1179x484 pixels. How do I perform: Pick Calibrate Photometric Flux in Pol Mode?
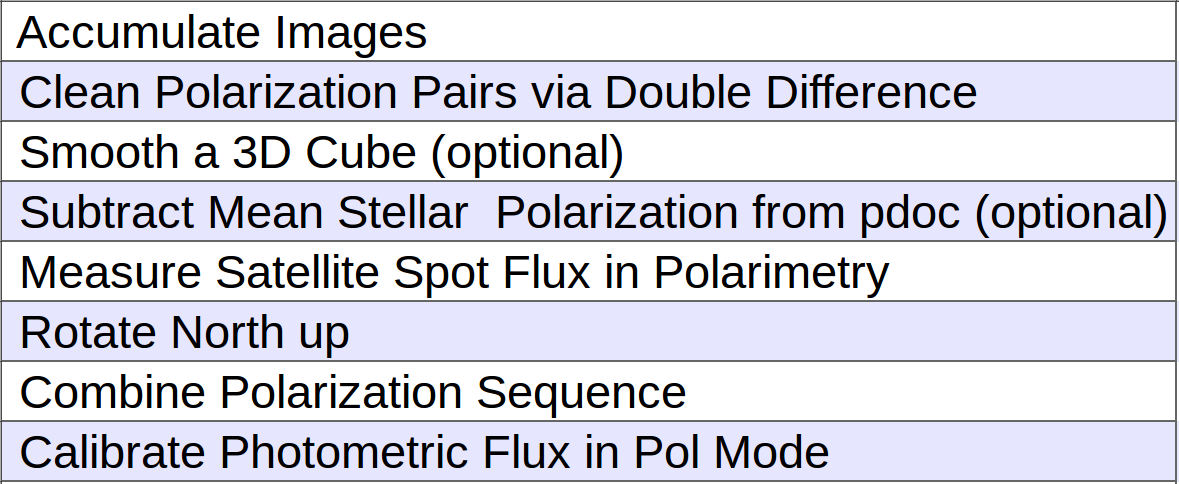click(x=424, y=452)
